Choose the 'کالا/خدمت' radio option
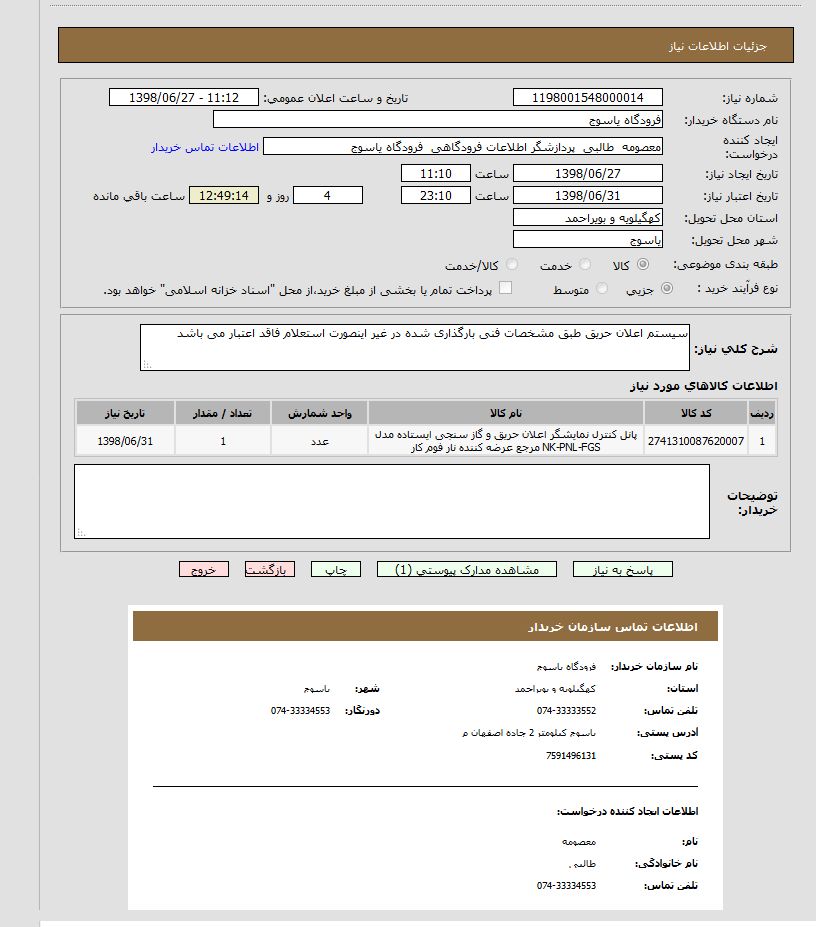The width and height of the screenshot is (816, 927). pos(512,265)
